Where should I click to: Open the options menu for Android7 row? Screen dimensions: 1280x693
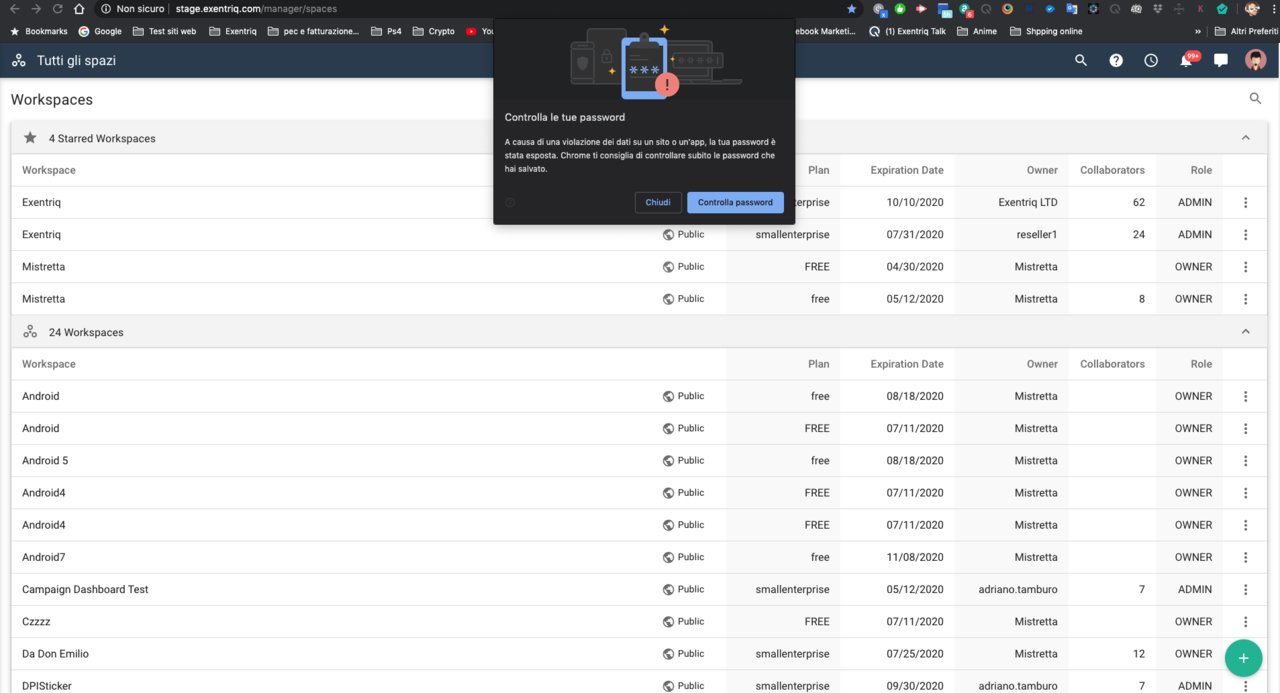[x=1246, y=557]
